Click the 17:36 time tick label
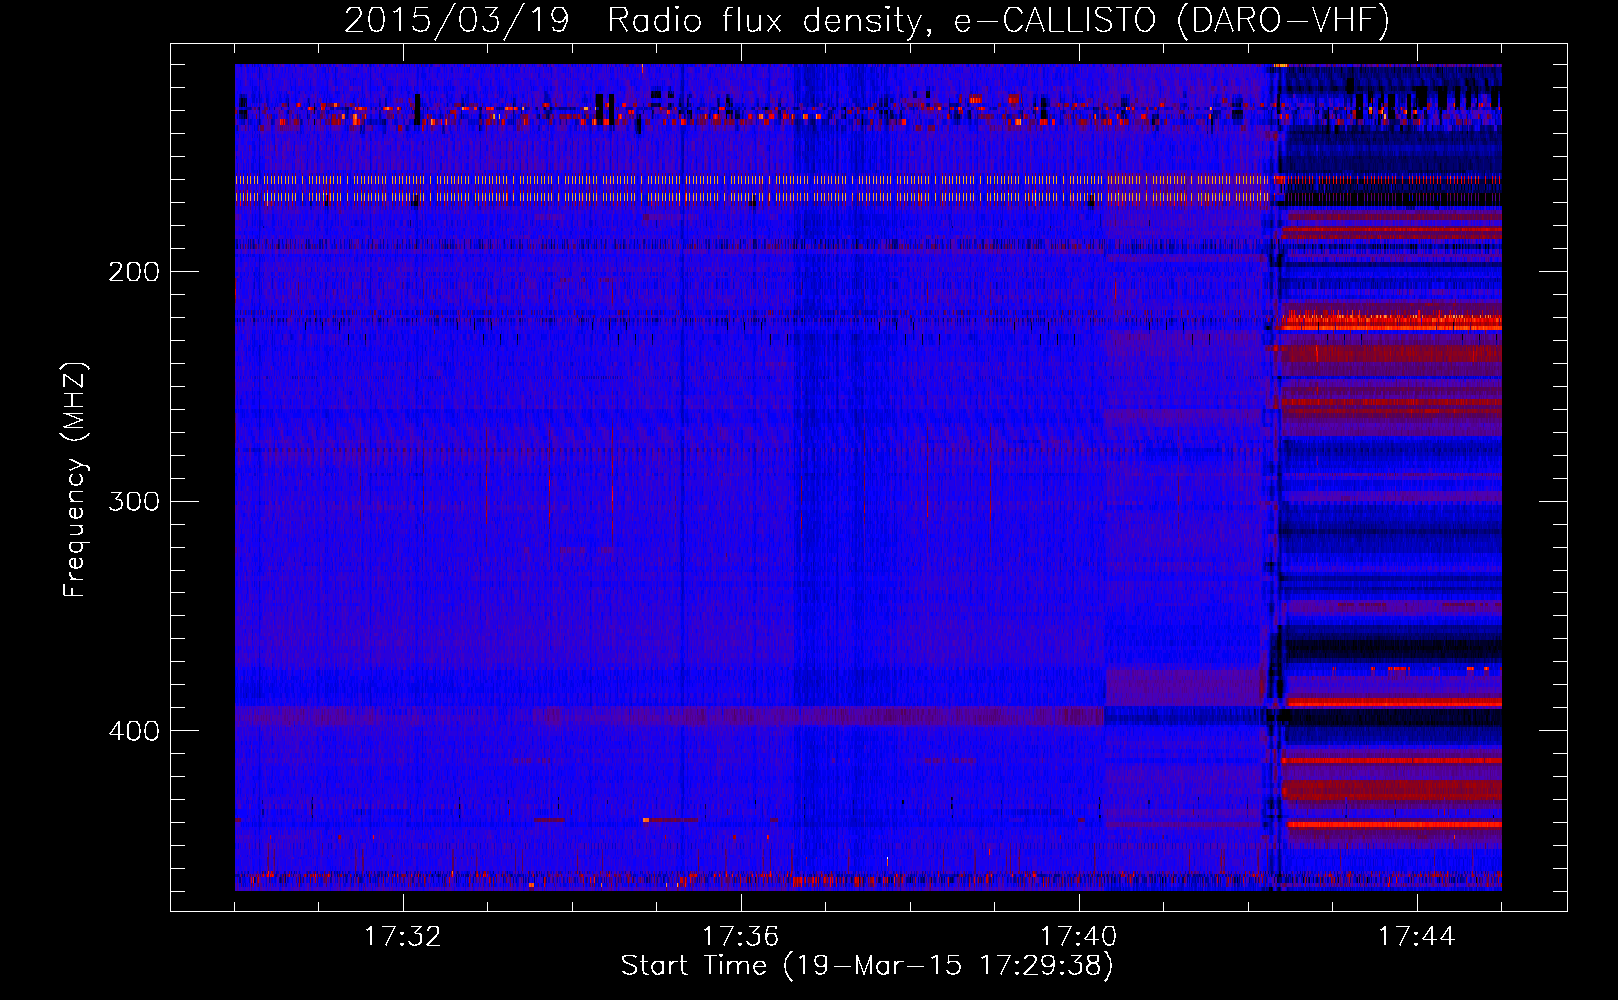The image size is (1618, 1000). tap(740, 937)
